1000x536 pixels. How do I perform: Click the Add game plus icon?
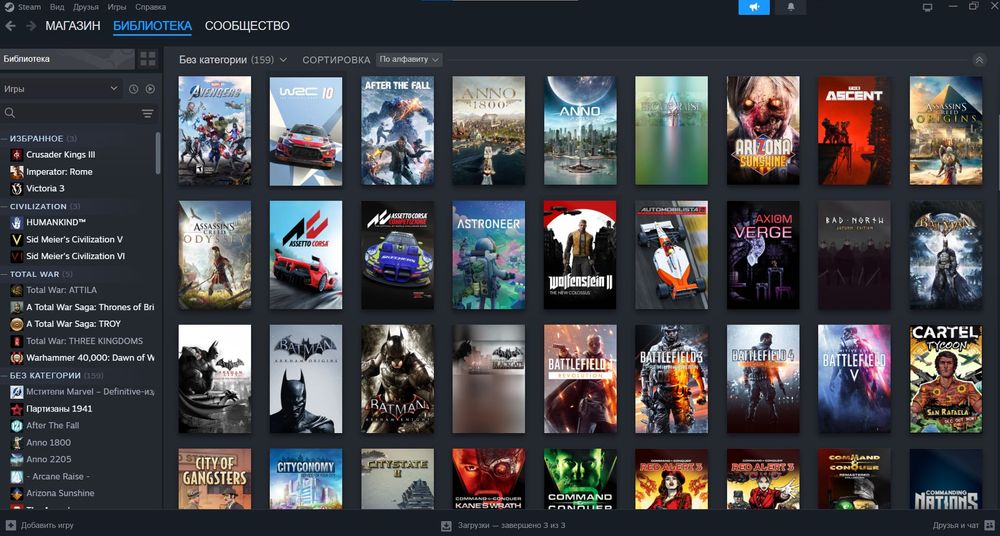[10, 526]
